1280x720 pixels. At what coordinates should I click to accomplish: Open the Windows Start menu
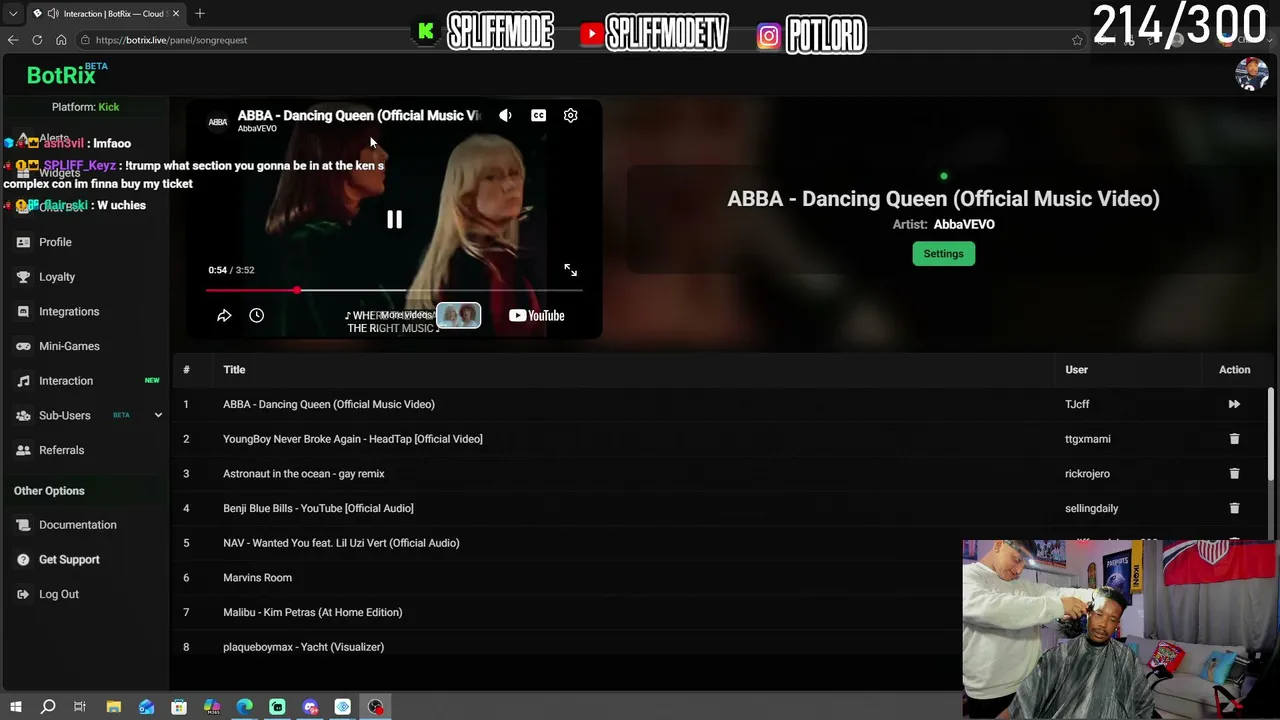(15, 707)
